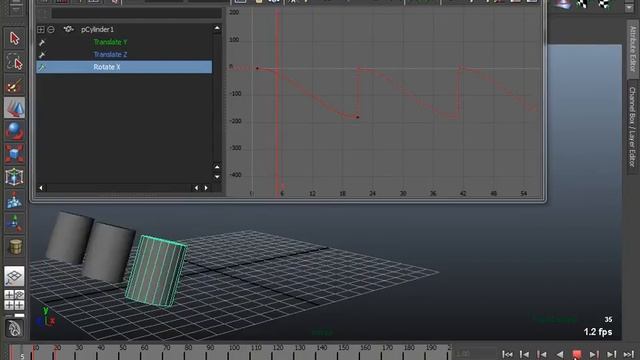Pick the Paint Selection tool

click(14, 86)
